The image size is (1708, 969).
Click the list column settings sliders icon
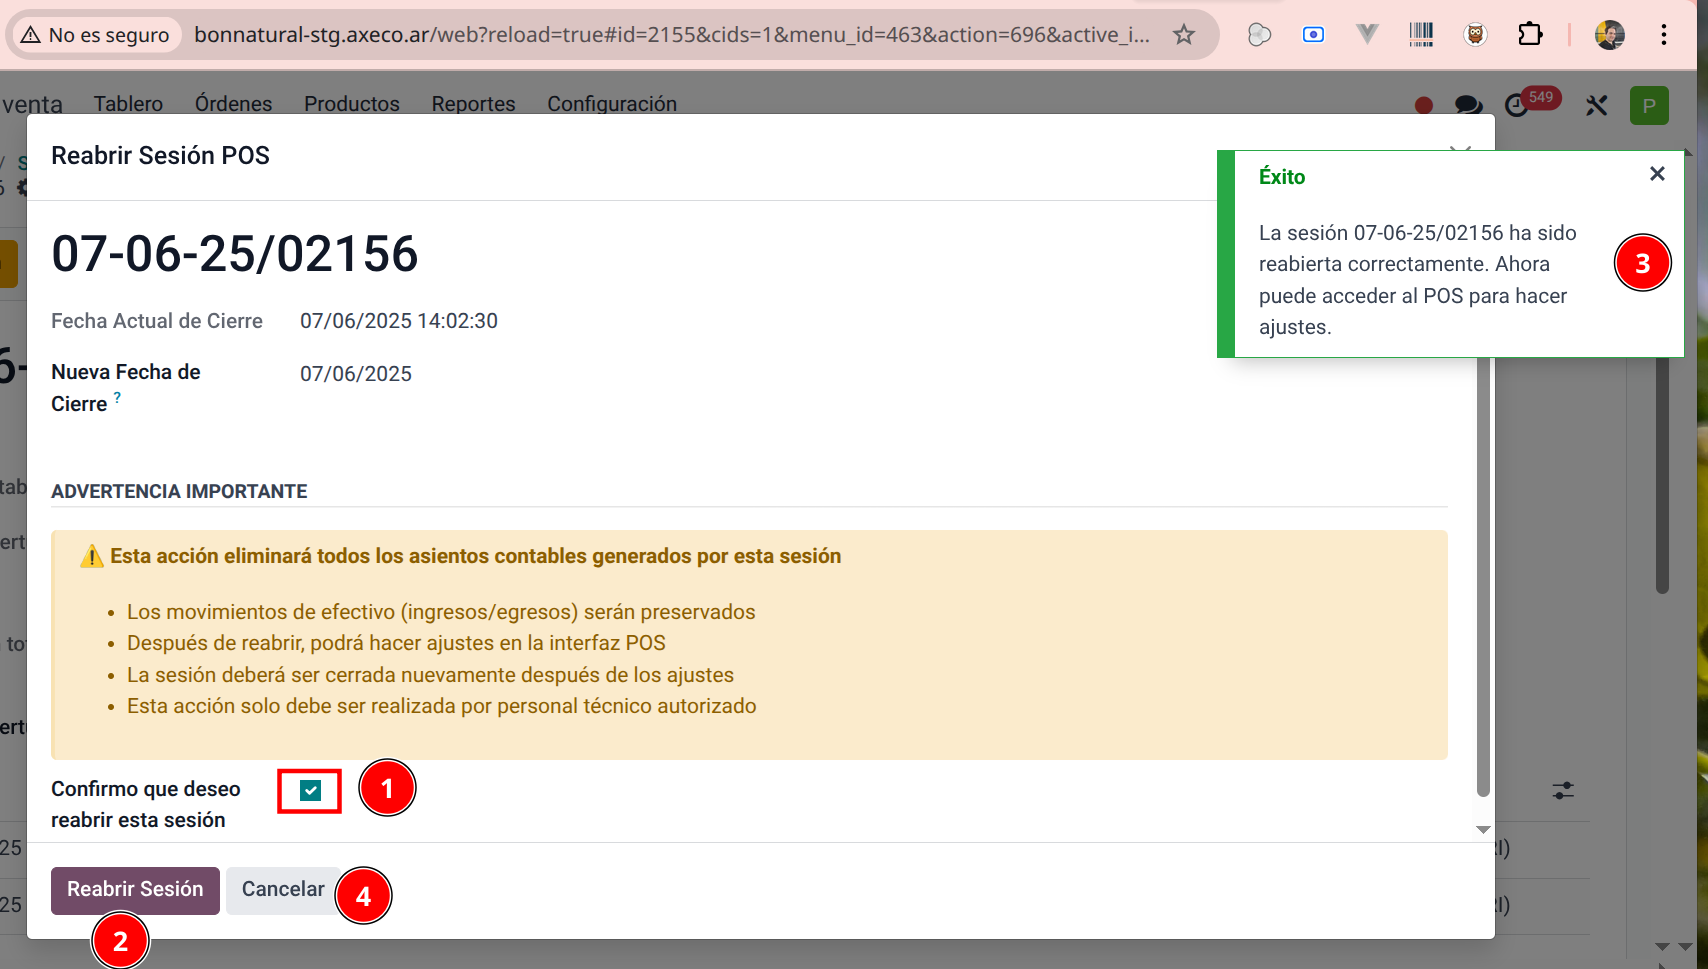coord(1563,791)
